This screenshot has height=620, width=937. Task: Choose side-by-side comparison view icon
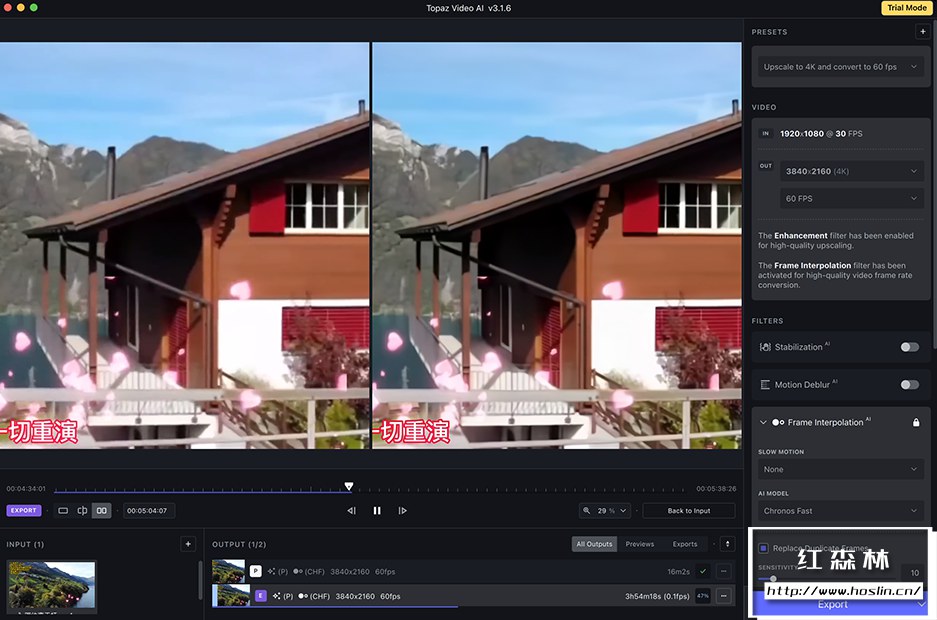coord(101,511)
